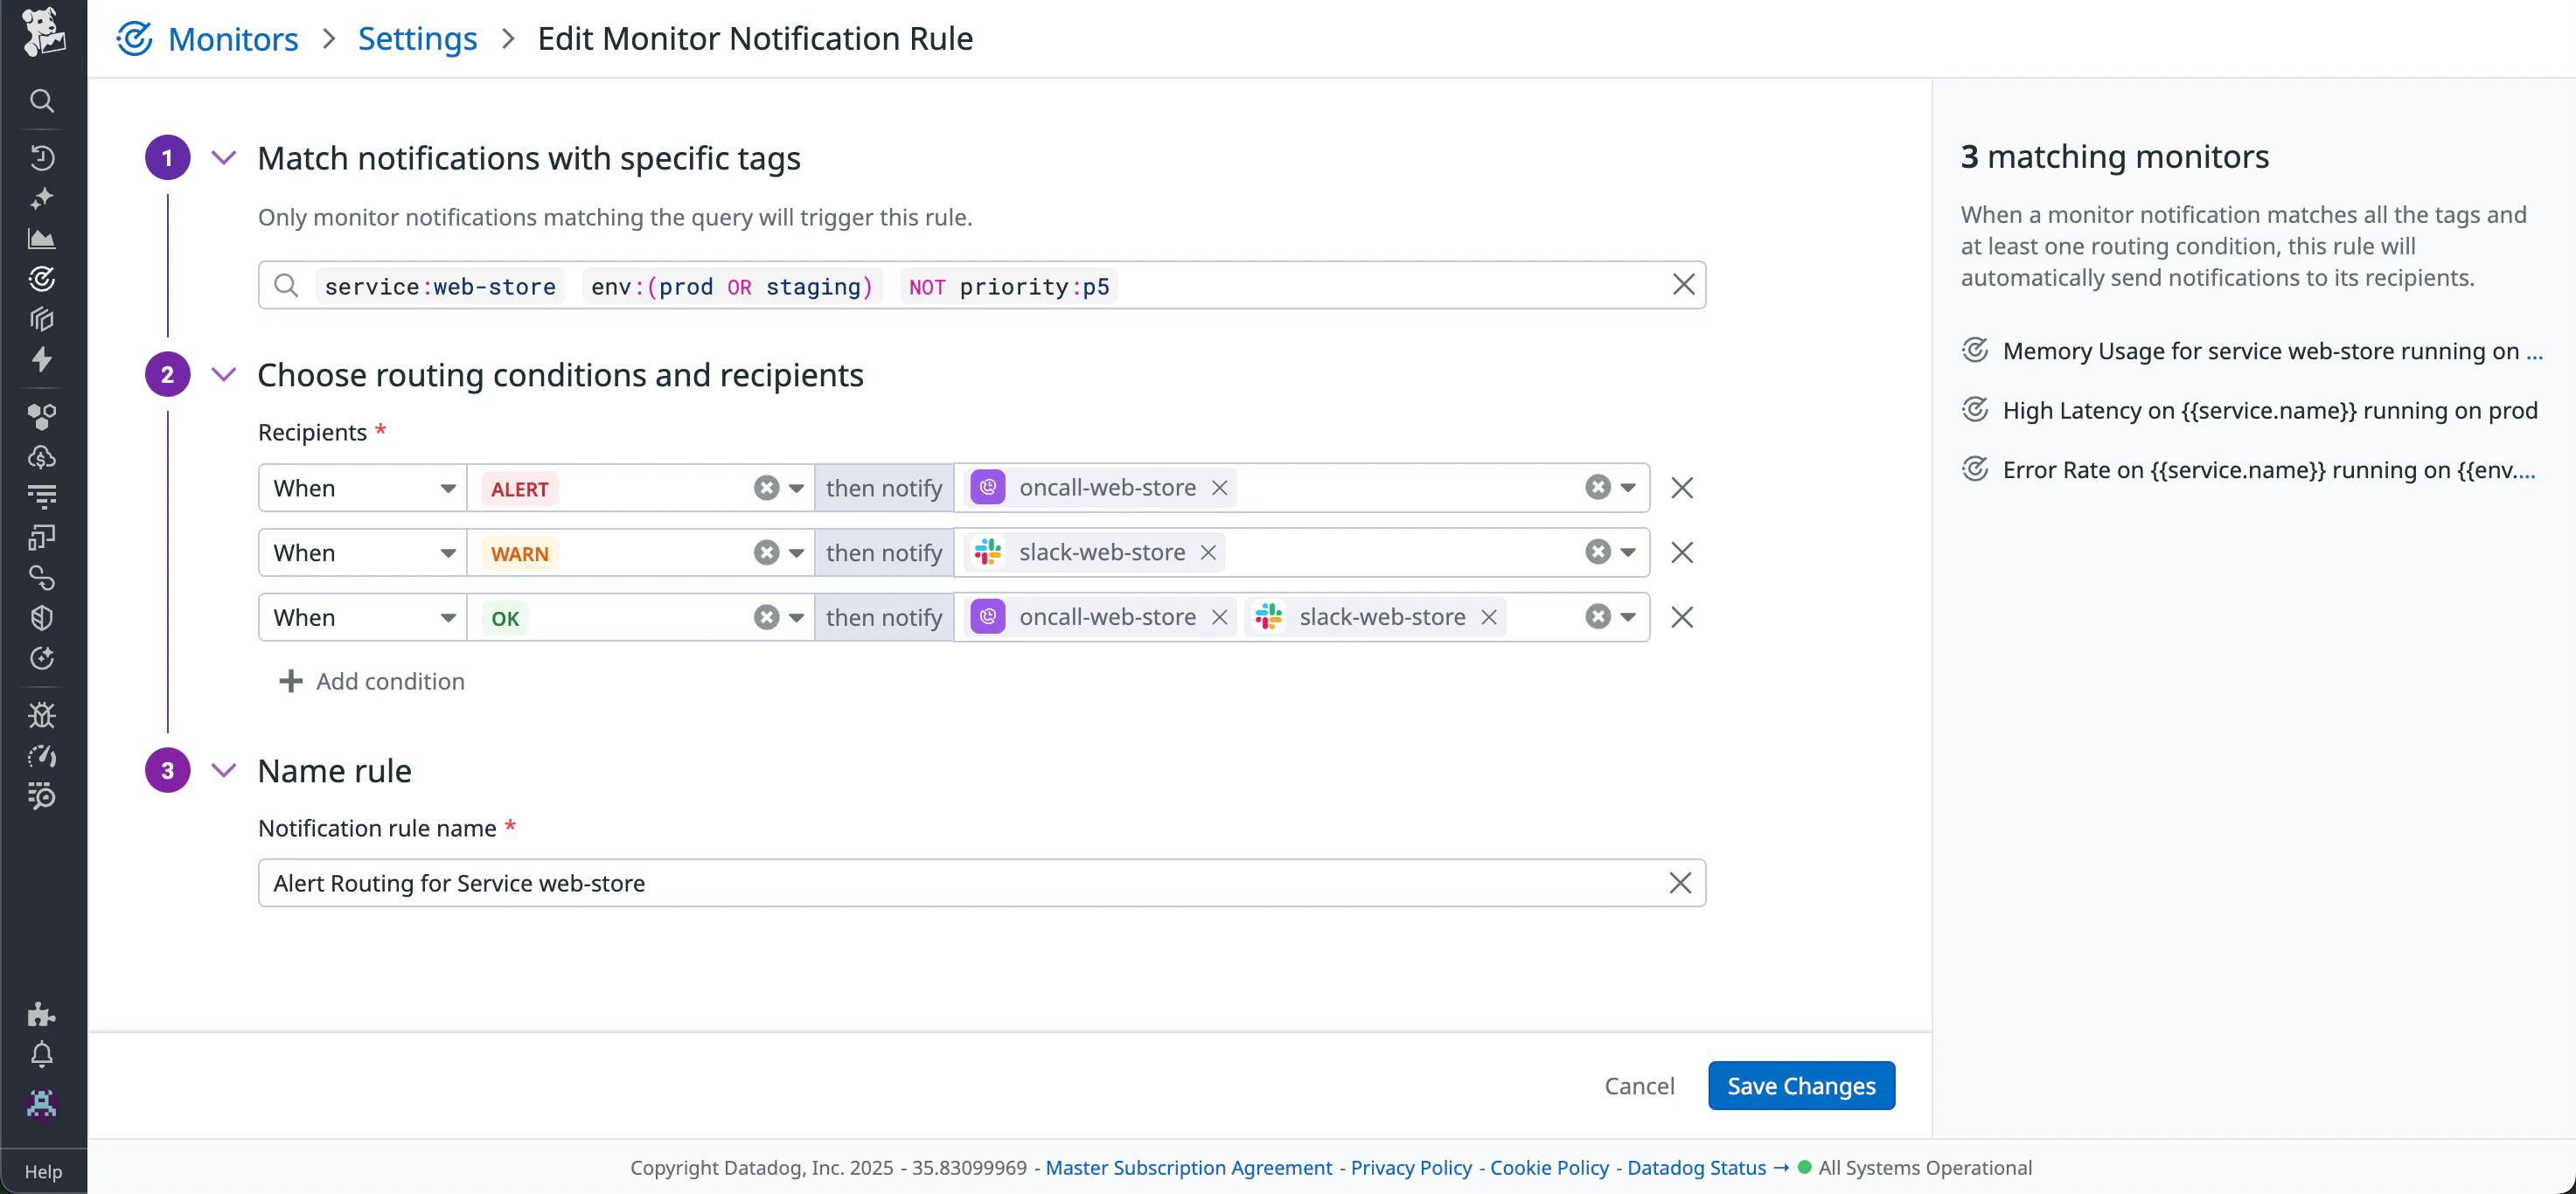Remove oncall-web-store from OK recipients
Image resolution: width=2576 pixels, height=1194 pixels.
(x=1219, y=617)
